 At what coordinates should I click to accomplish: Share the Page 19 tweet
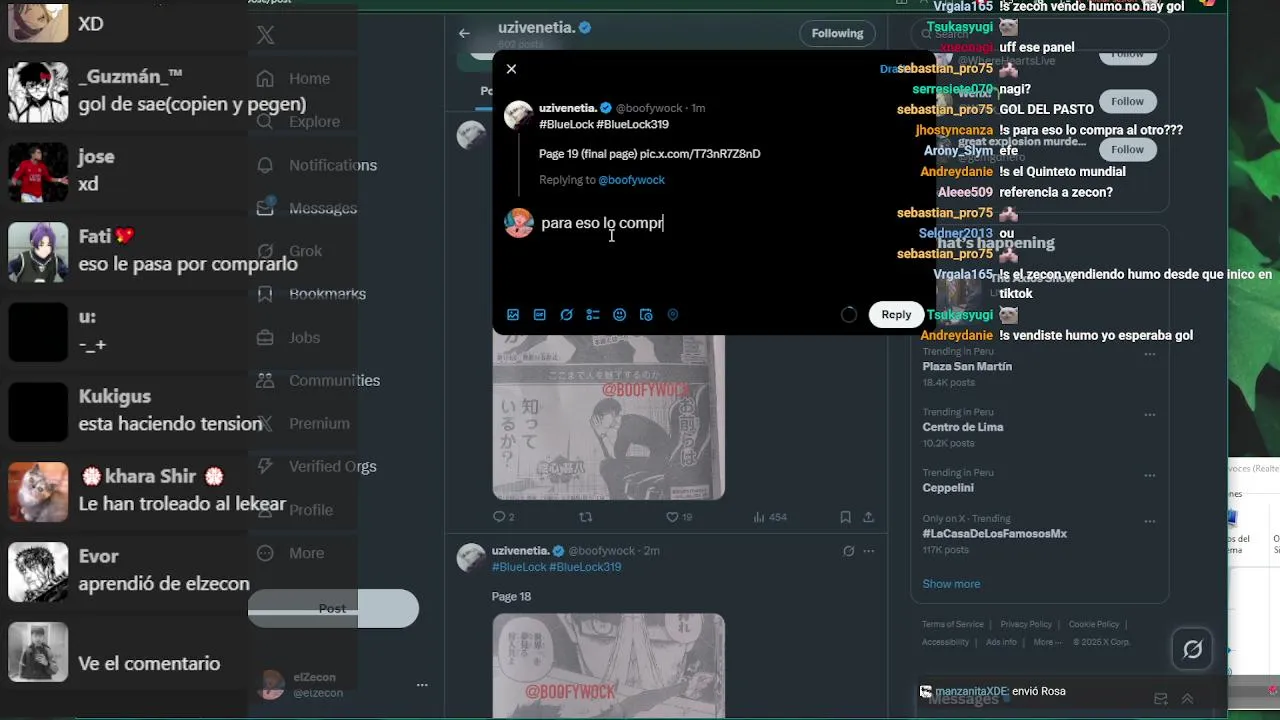tap(868, 517)
